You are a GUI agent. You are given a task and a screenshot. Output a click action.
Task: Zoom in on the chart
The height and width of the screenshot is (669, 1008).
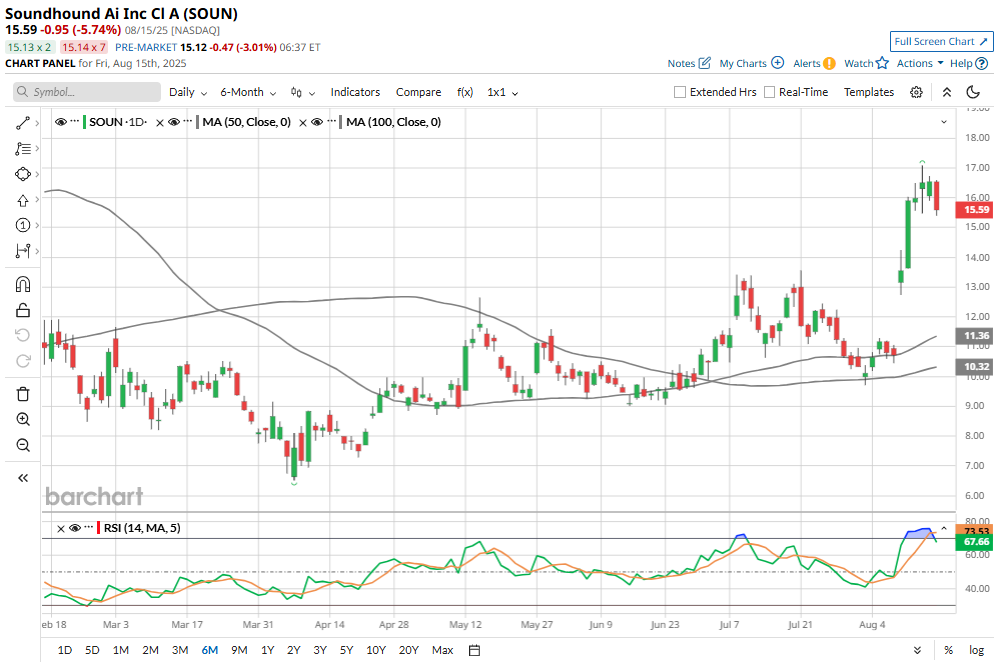23,419
